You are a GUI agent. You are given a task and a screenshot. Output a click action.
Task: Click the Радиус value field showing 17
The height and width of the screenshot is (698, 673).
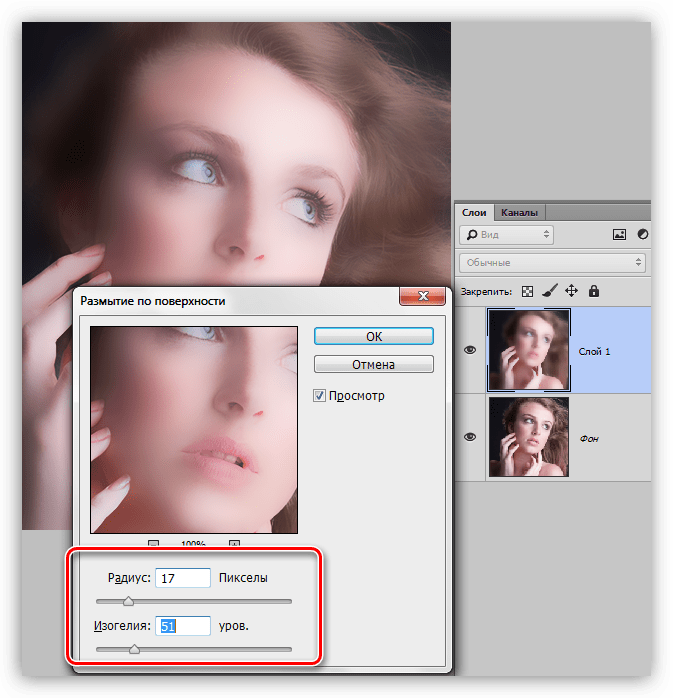point(183,578)
